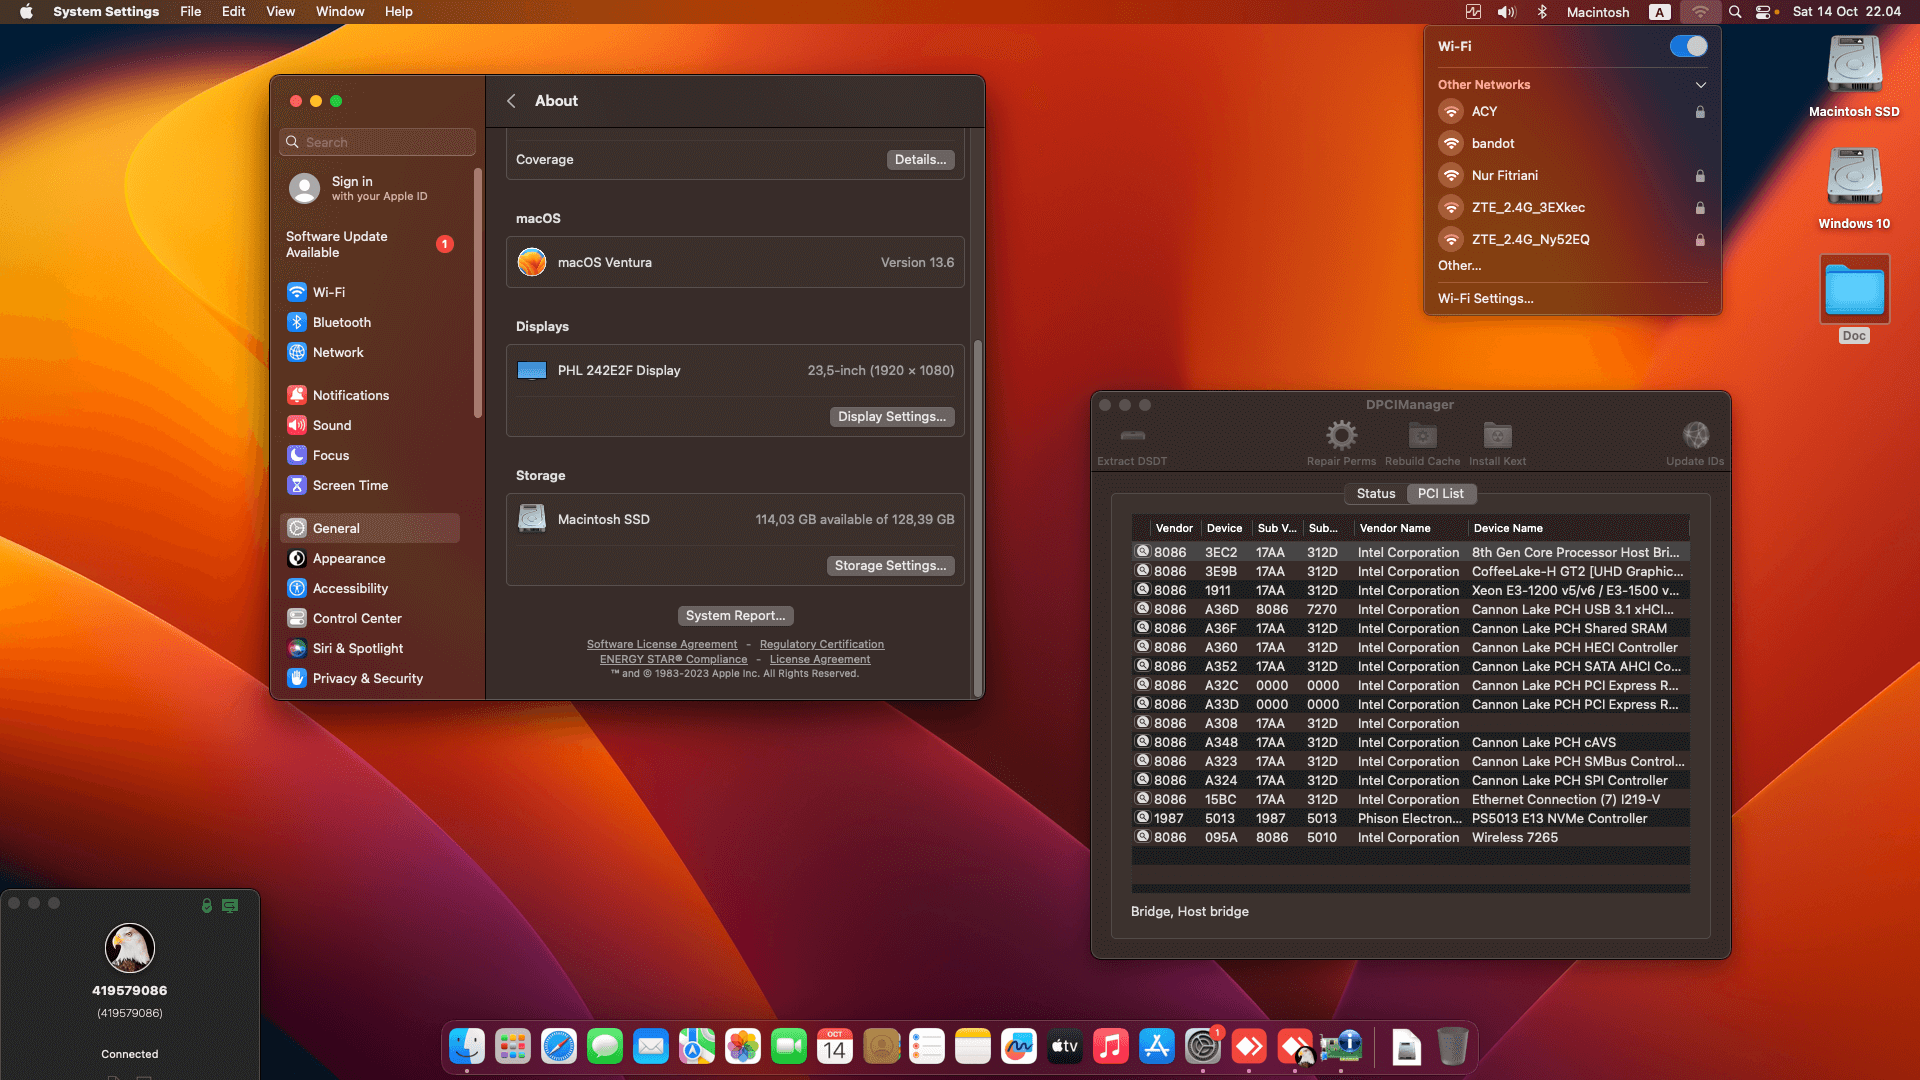Open App Store from the Dock
Screen dimensions: 1920x1080
pyautogui.click(x=1157, y=1047)
